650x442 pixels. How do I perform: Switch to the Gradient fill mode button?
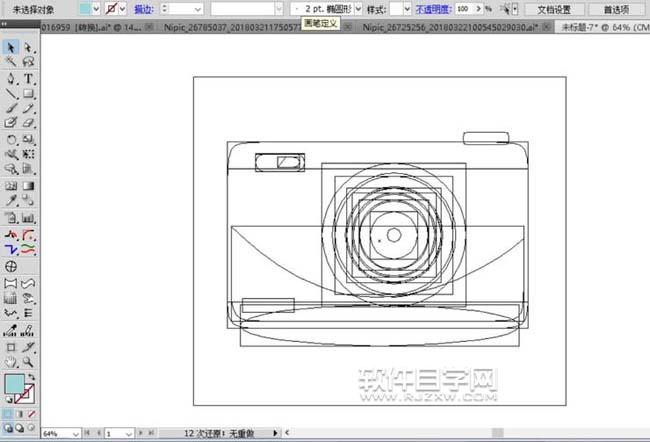tap(20, 413)
